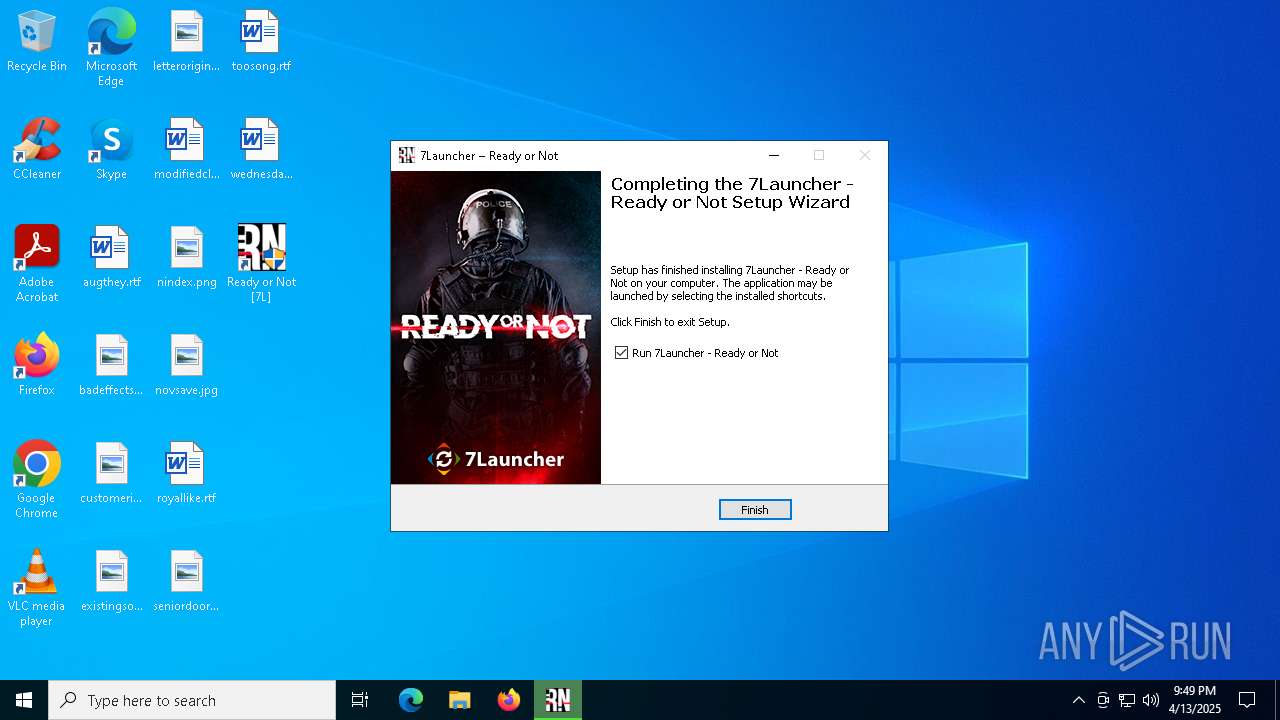
Task: Click the Finish button
Action: (x=755, y=510)
